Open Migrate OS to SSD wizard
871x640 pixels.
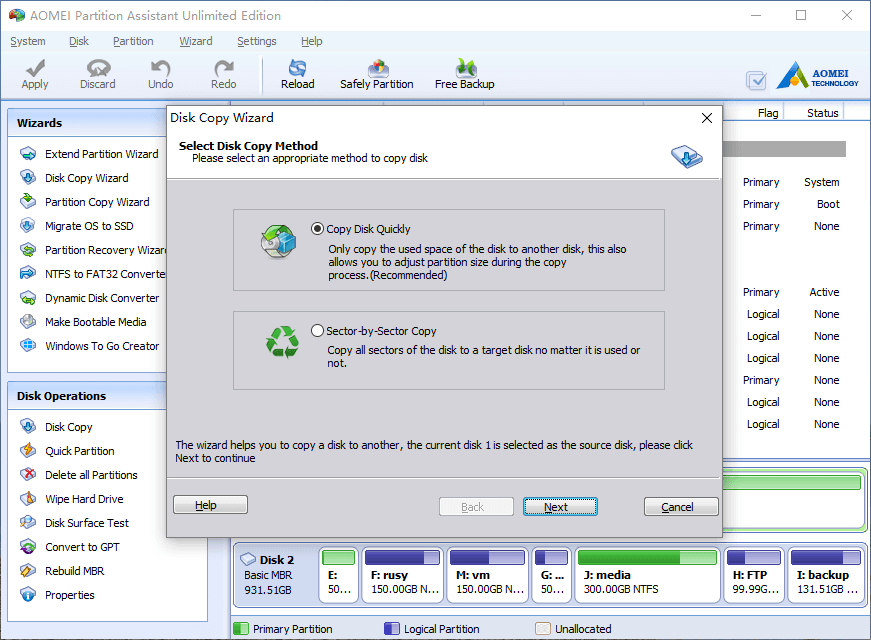click(89, 226)
